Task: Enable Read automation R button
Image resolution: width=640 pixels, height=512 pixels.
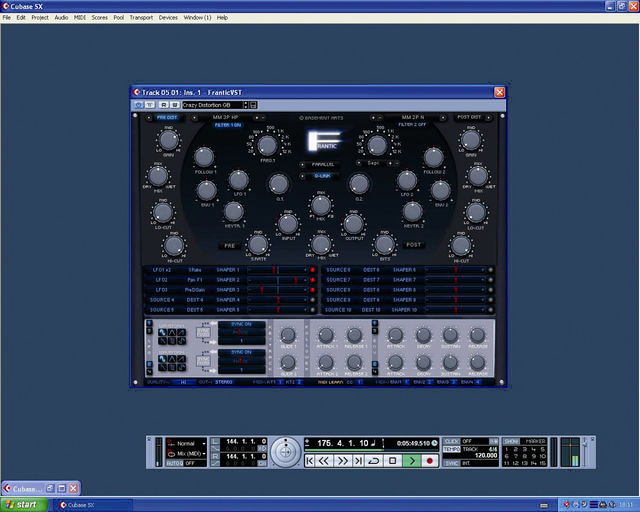Action: tap(164, 105)
